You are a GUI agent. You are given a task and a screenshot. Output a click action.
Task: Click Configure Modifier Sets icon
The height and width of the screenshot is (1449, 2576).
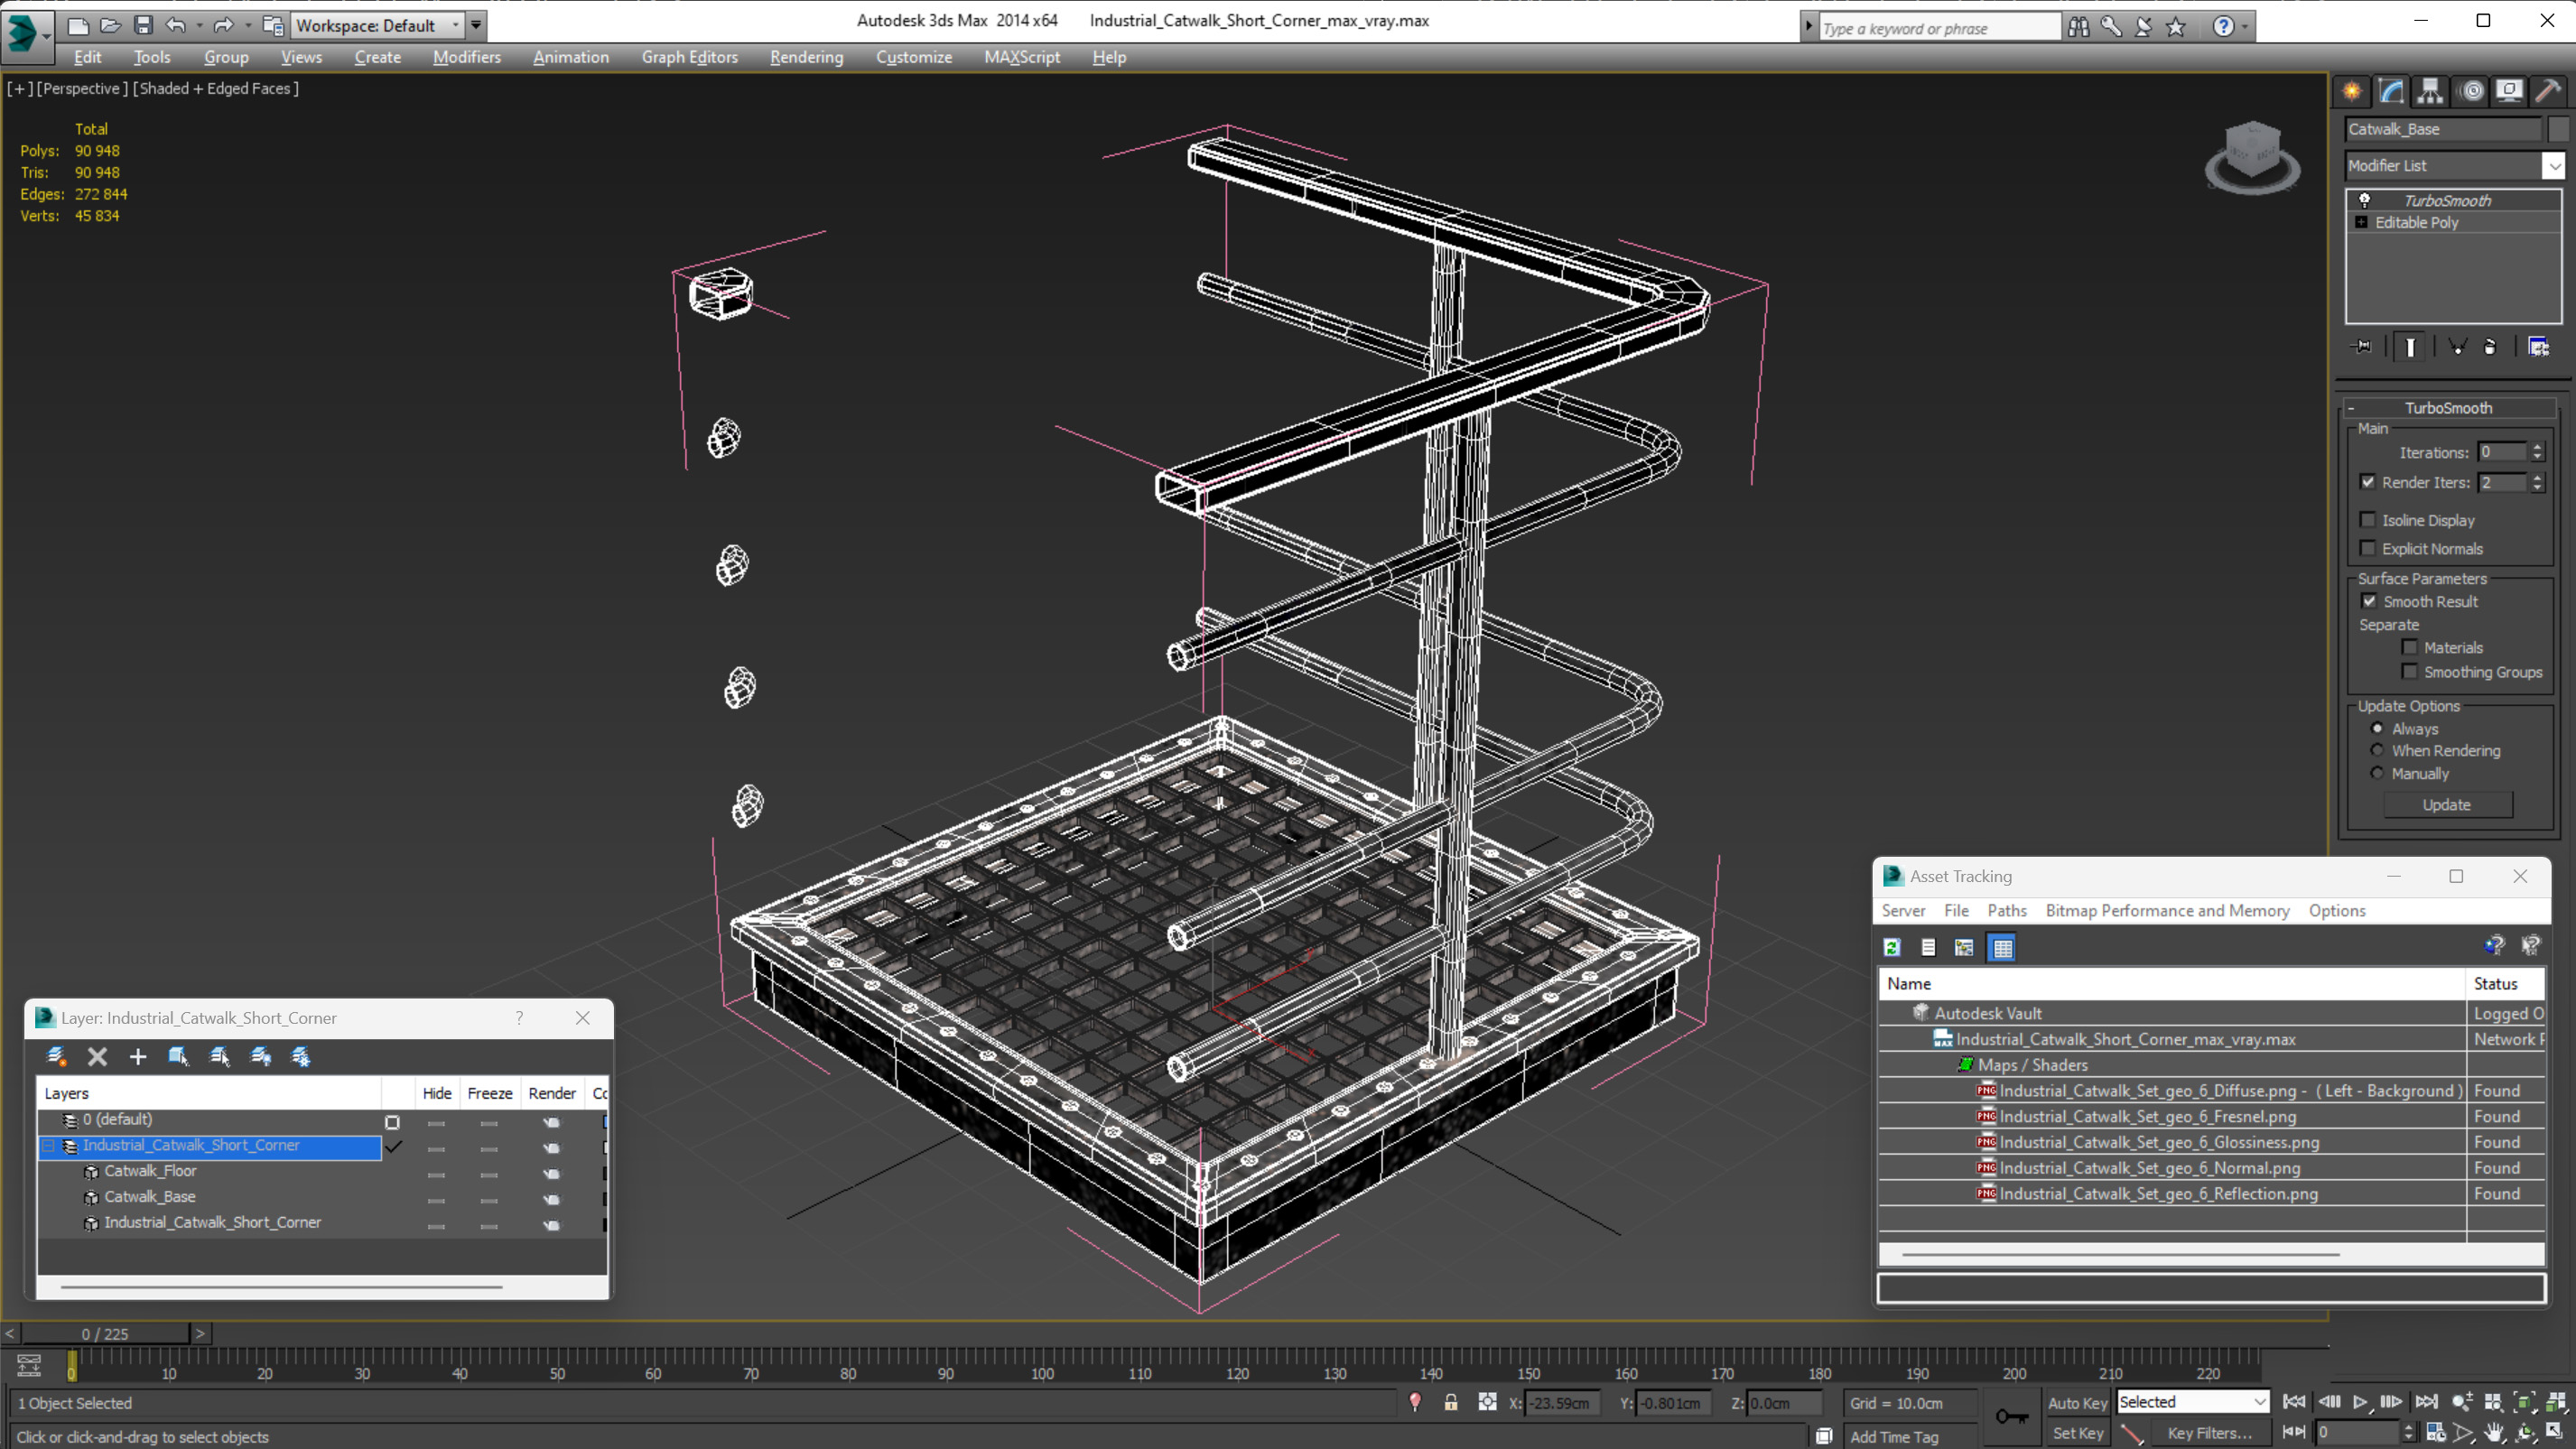[2539, 347]
